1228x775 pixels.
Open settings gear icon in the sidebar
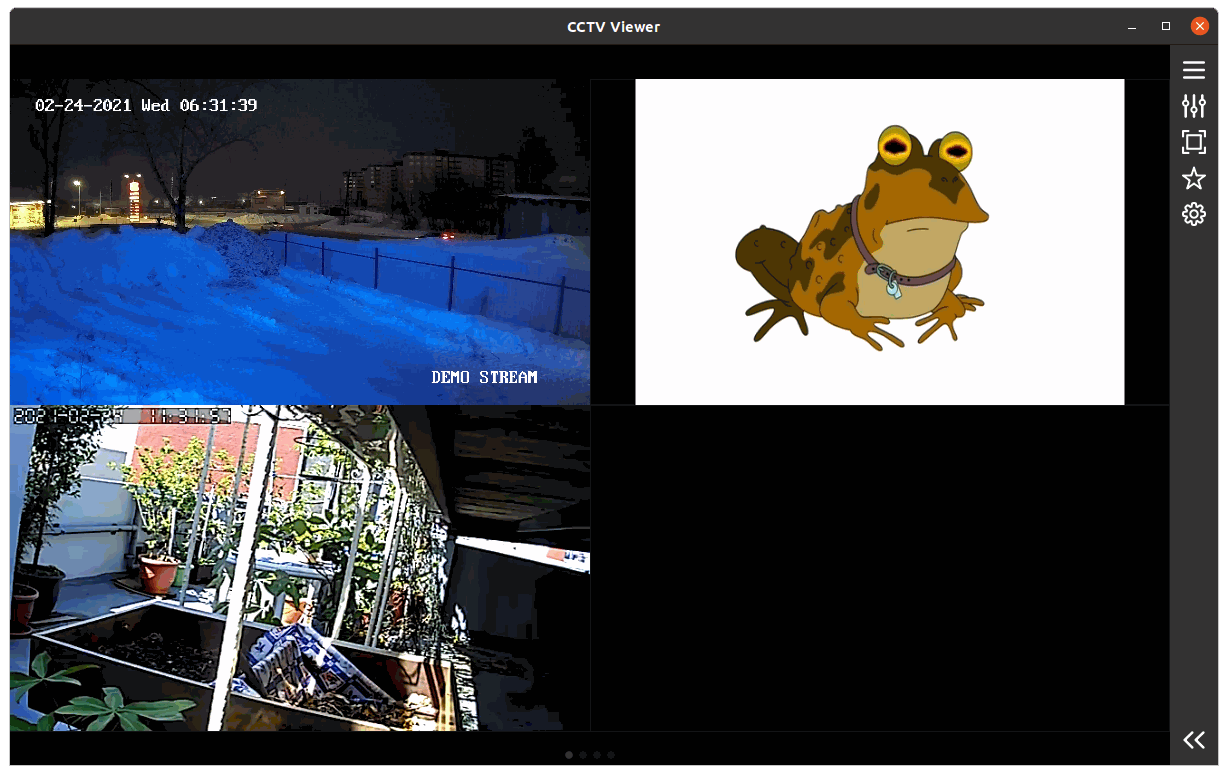[1193, 214]
